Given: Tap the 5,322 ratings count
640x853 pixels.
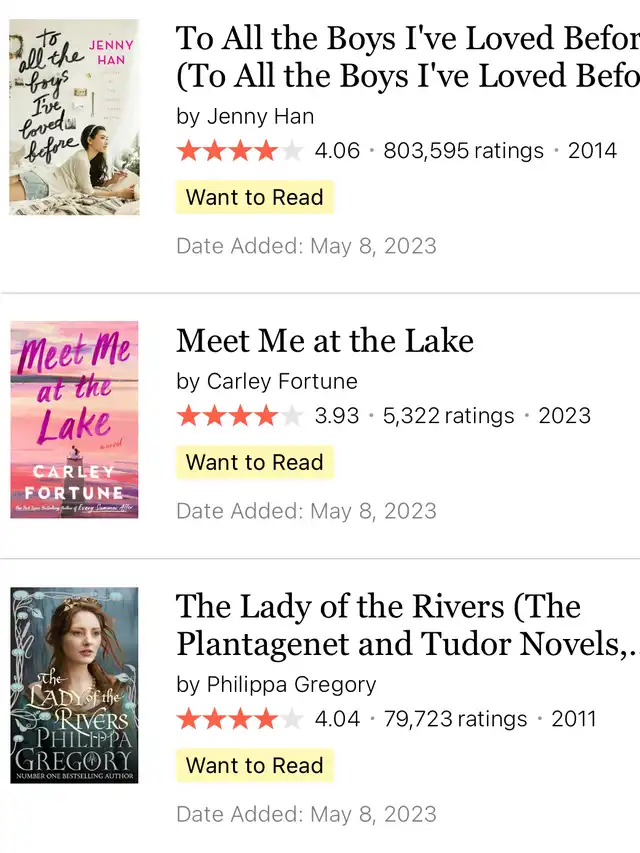Looking at the screenshot, I should [448, 416].
